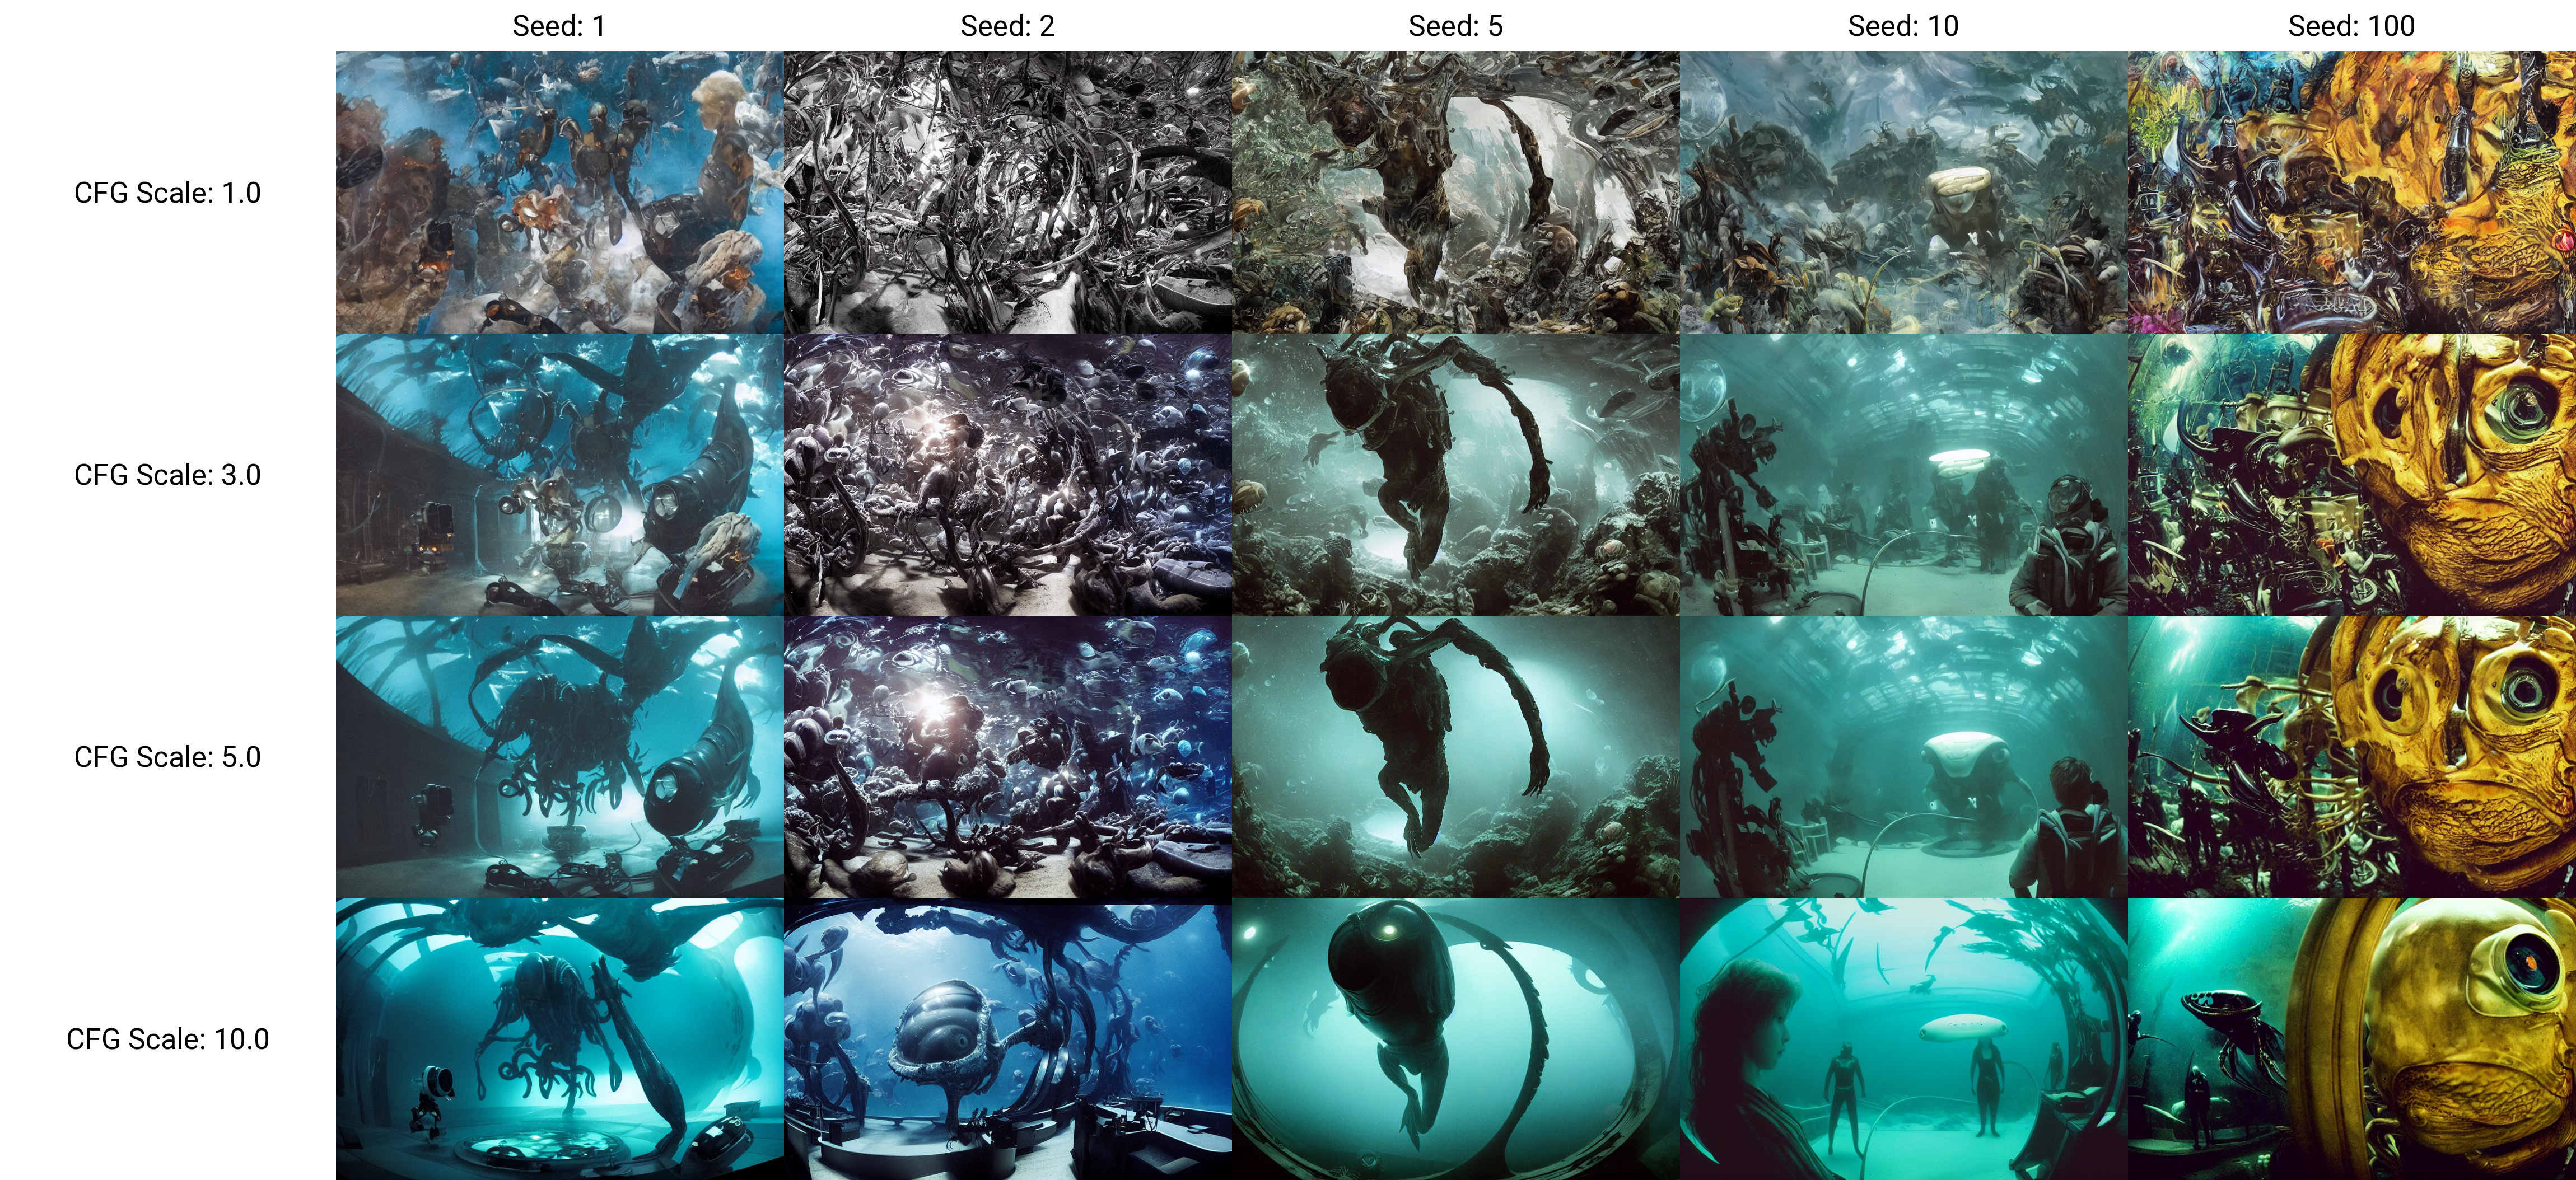This screenshot has height=1180, width=2576.
Task: Click the 'CFG Scale: 10.0' row label
Action: 167,1039
